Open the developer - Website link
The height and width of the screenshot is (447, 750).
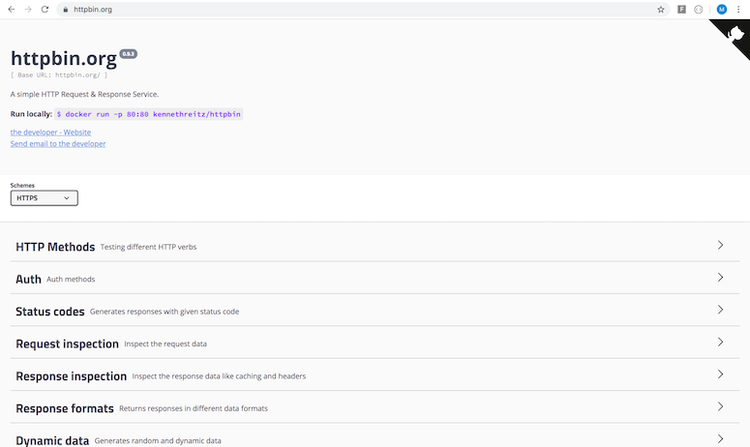coord(51,132)
